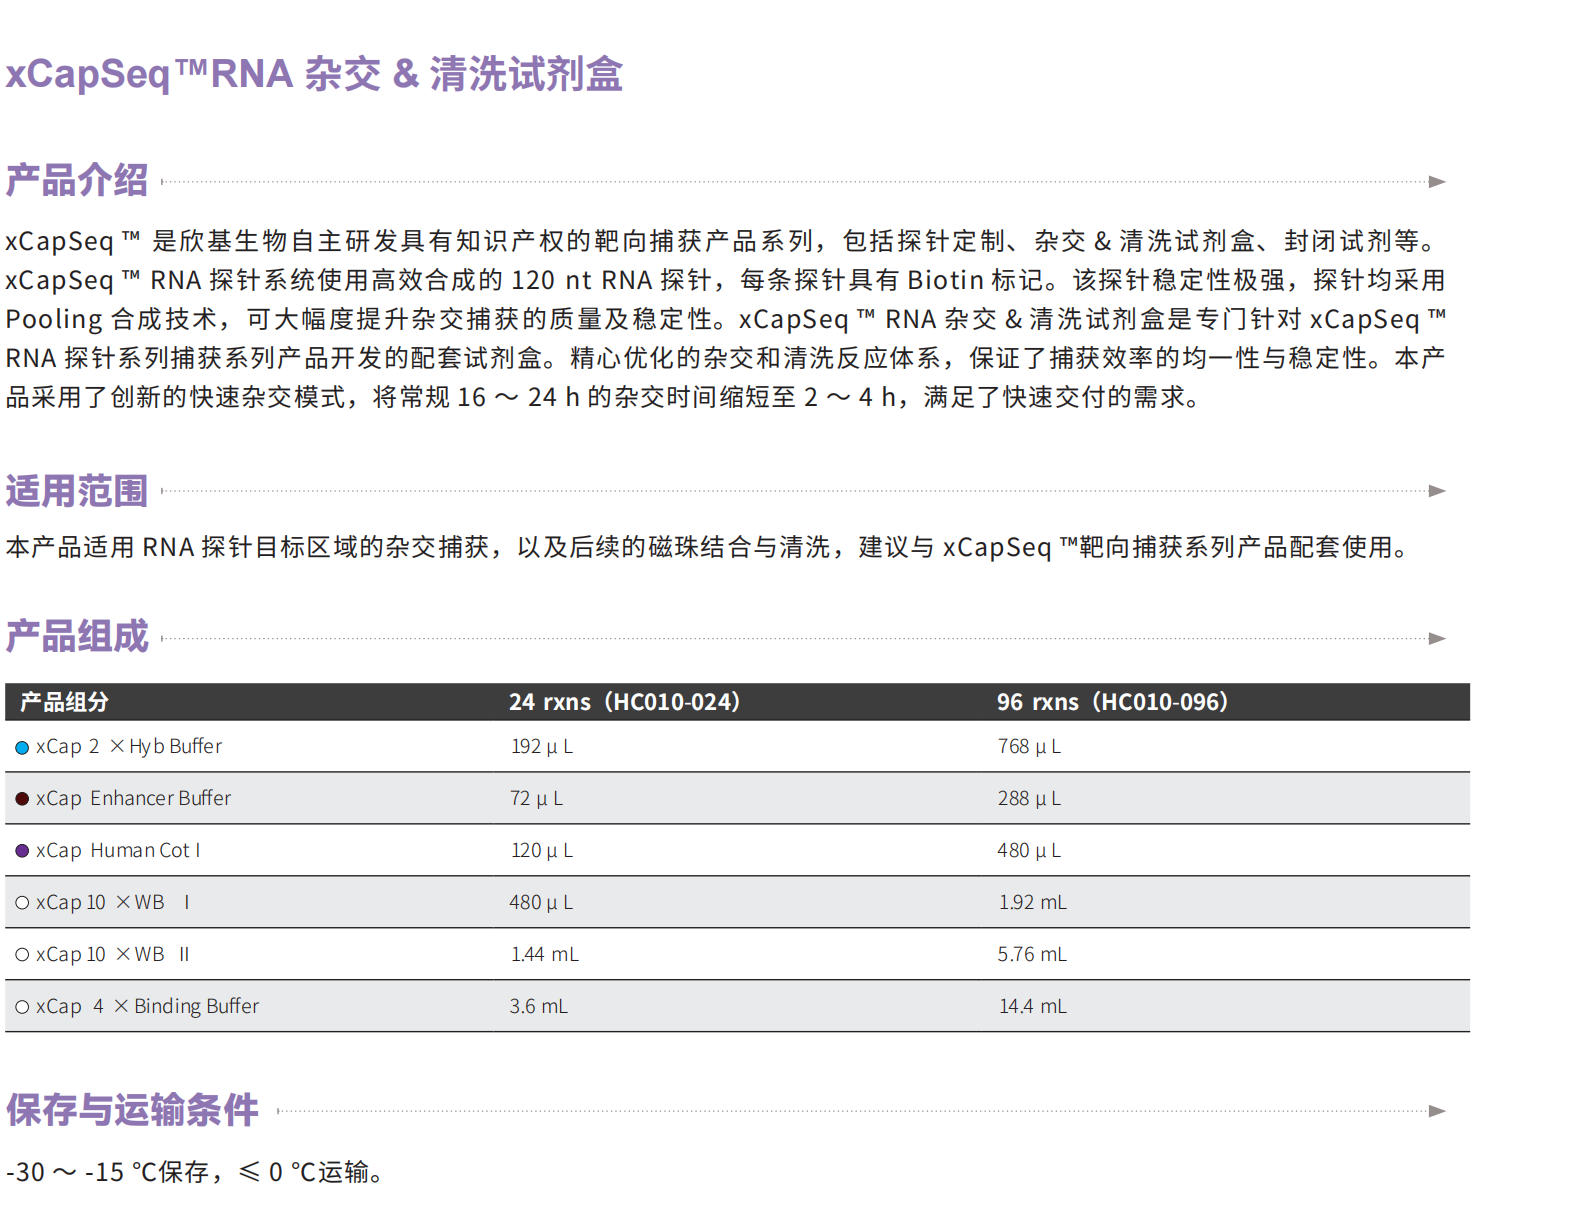This screenshot has height=1230, width=1573.
Task: Click the xCap 2×Hyb Buffer row label
Action: (129, 747)
